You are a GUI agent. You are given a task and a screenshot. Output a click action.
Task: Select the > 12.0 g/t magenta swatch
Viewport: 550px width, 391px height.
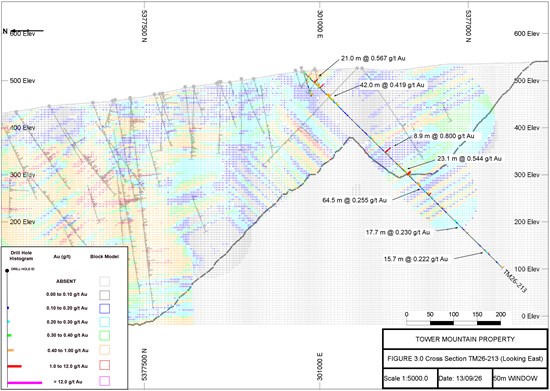coord(104,381)
